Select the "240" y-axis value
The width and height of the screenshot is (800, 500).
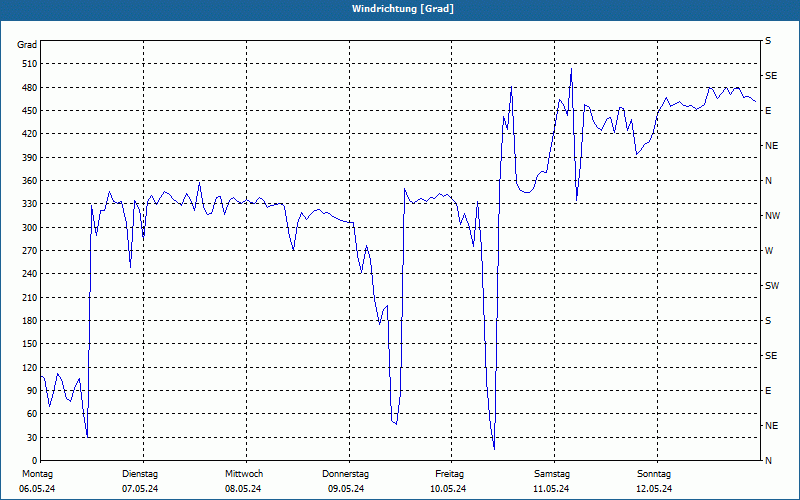pos(30,274)
